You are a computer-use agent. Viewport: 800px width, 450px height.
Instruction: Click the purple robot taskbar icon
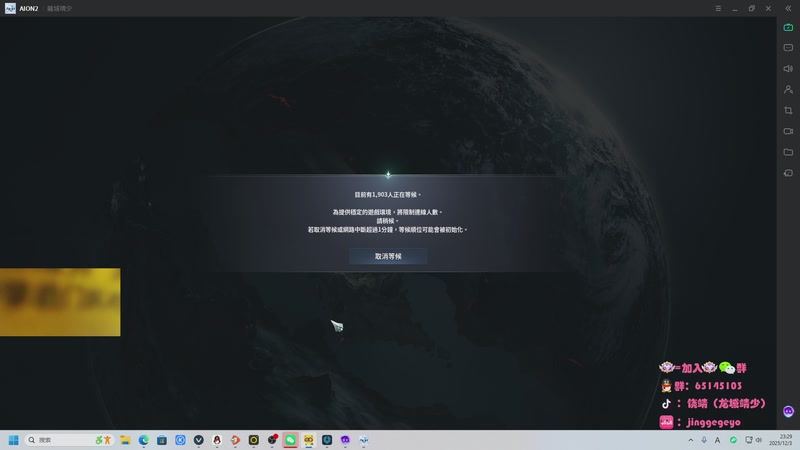345,440
